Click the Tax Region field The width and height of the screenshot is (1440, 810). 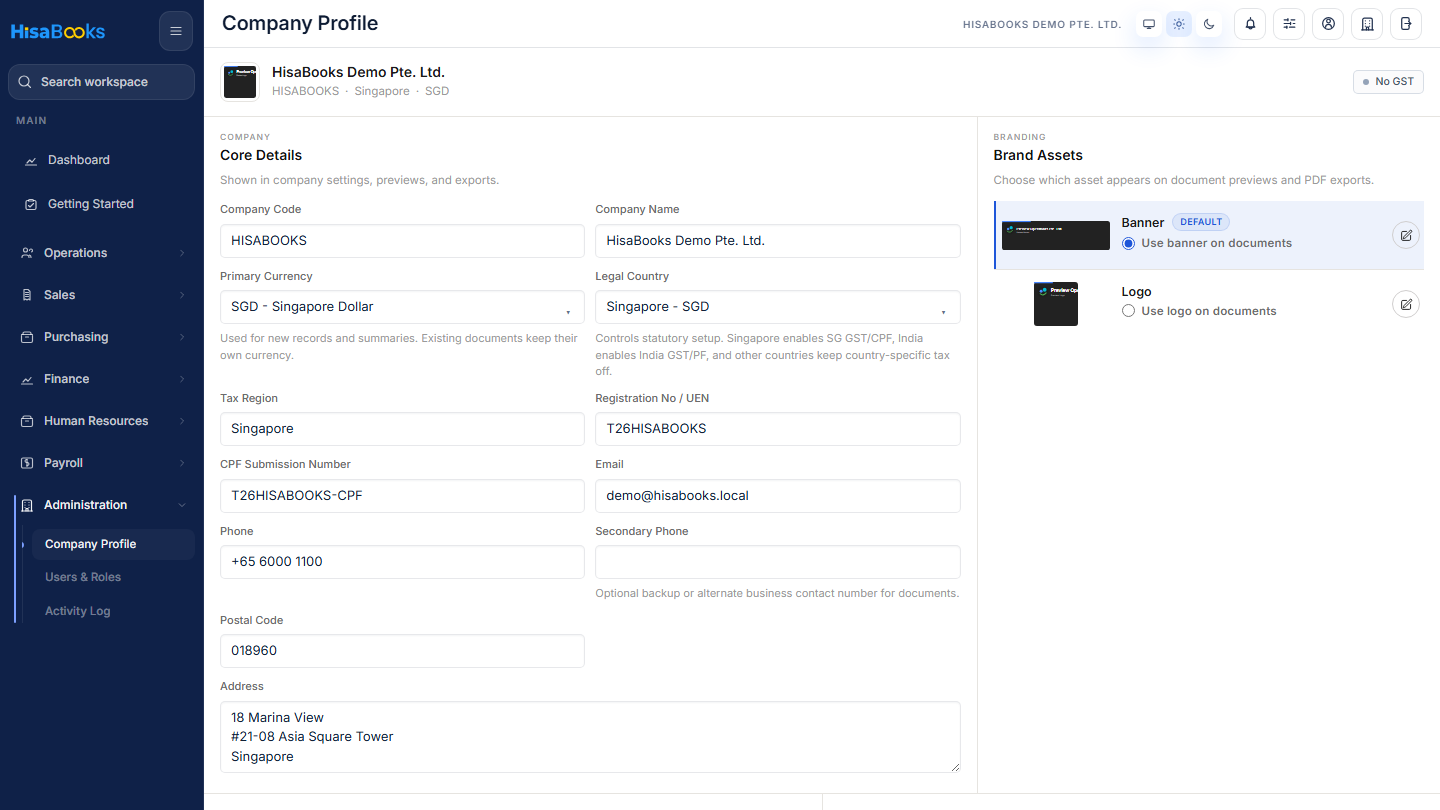[402, 429]
